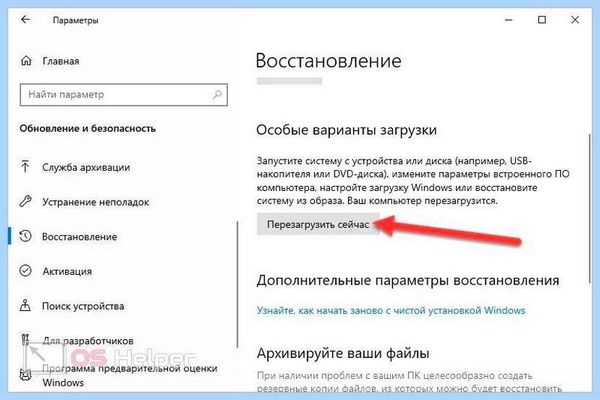The image size is (600, 400).
Task: Click the search magnifier icon
Action: click(217, 94)
